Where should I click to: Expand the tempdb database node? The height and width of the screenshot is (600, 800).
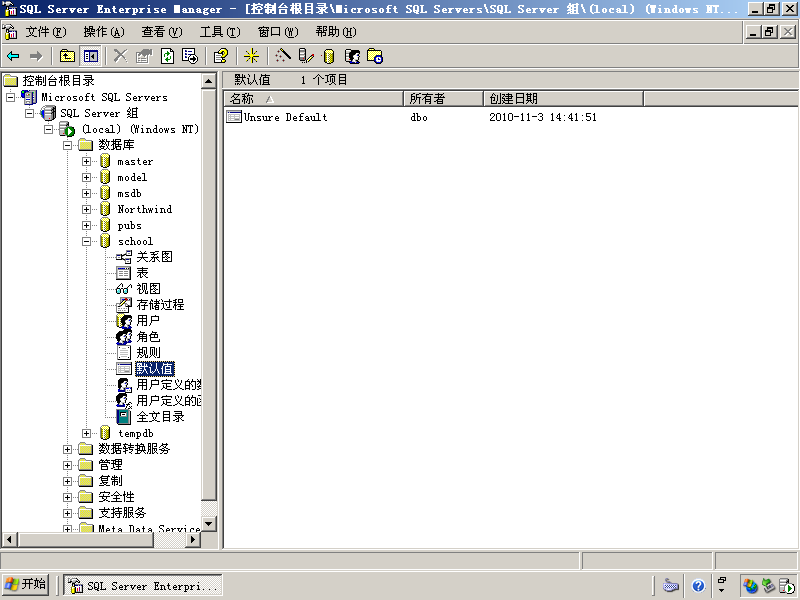coord(86,433)
